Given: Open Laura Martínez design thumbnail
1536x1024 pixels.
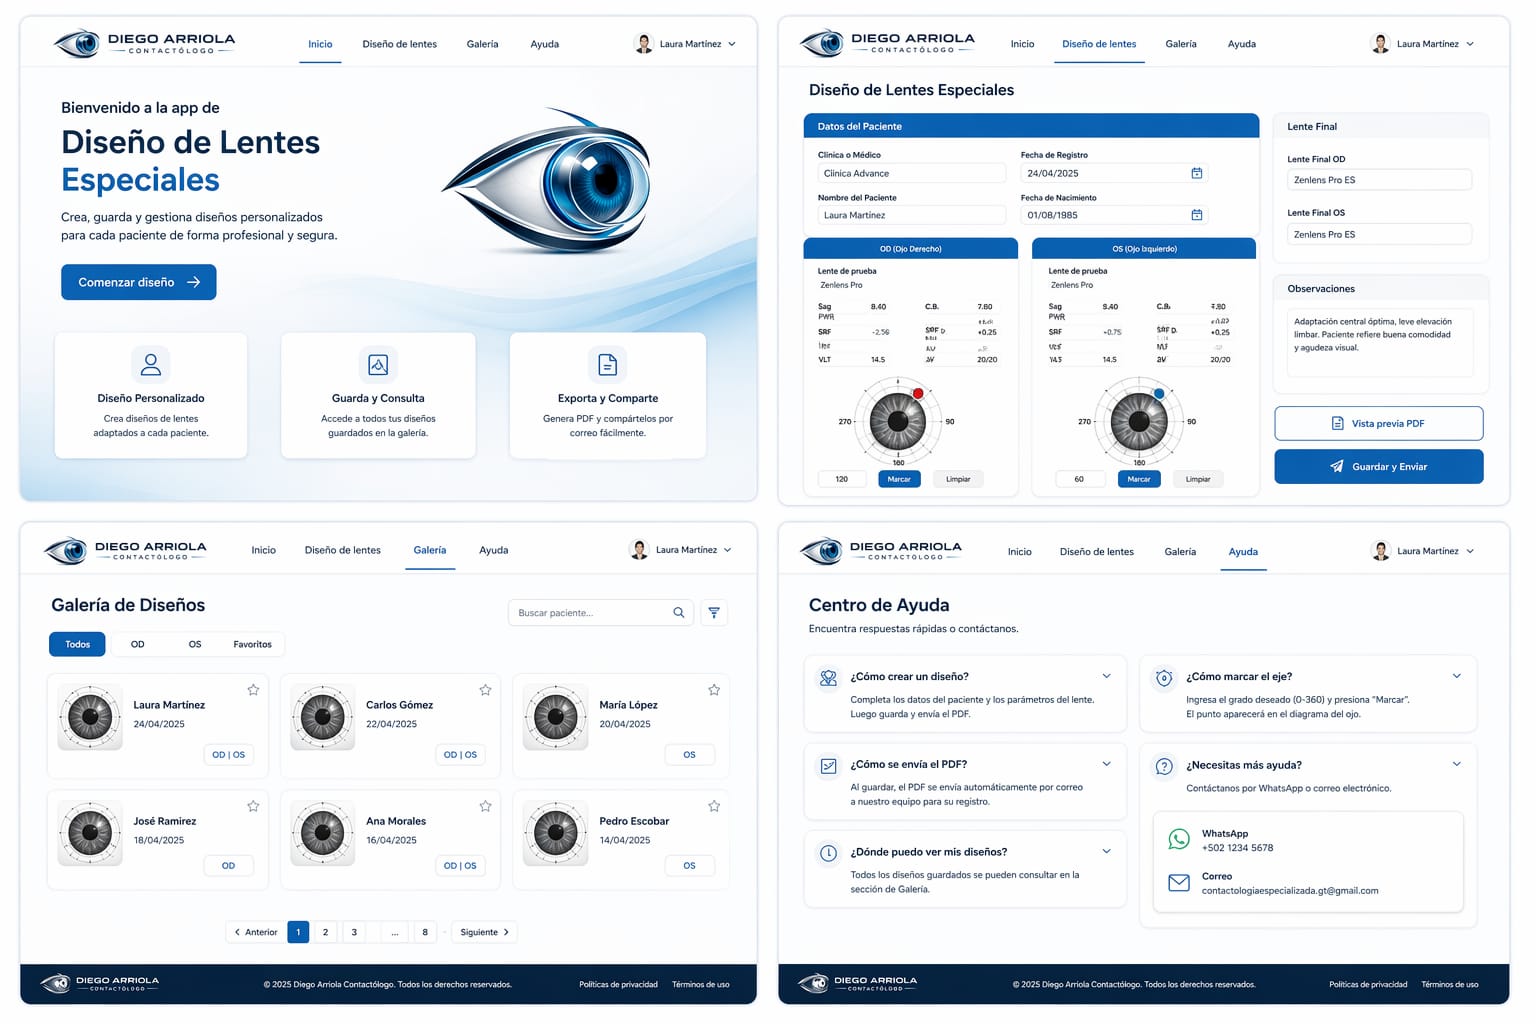Looking at the screenshot, I should tap(90, 717).
